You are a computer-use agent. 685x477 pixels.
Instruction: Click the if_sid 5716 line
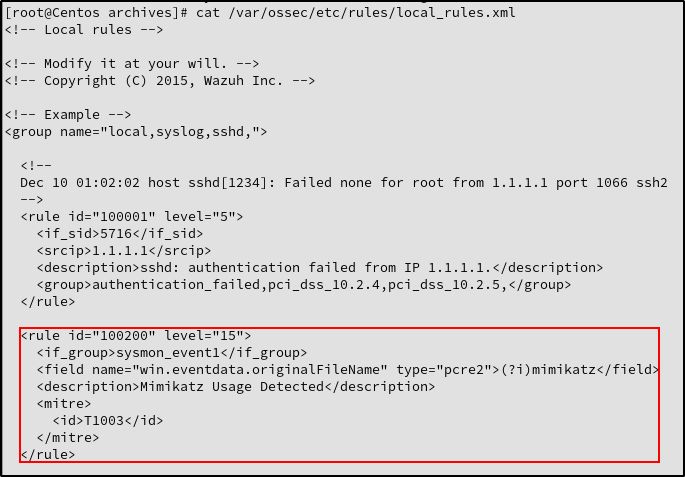(x=120, y=234)
